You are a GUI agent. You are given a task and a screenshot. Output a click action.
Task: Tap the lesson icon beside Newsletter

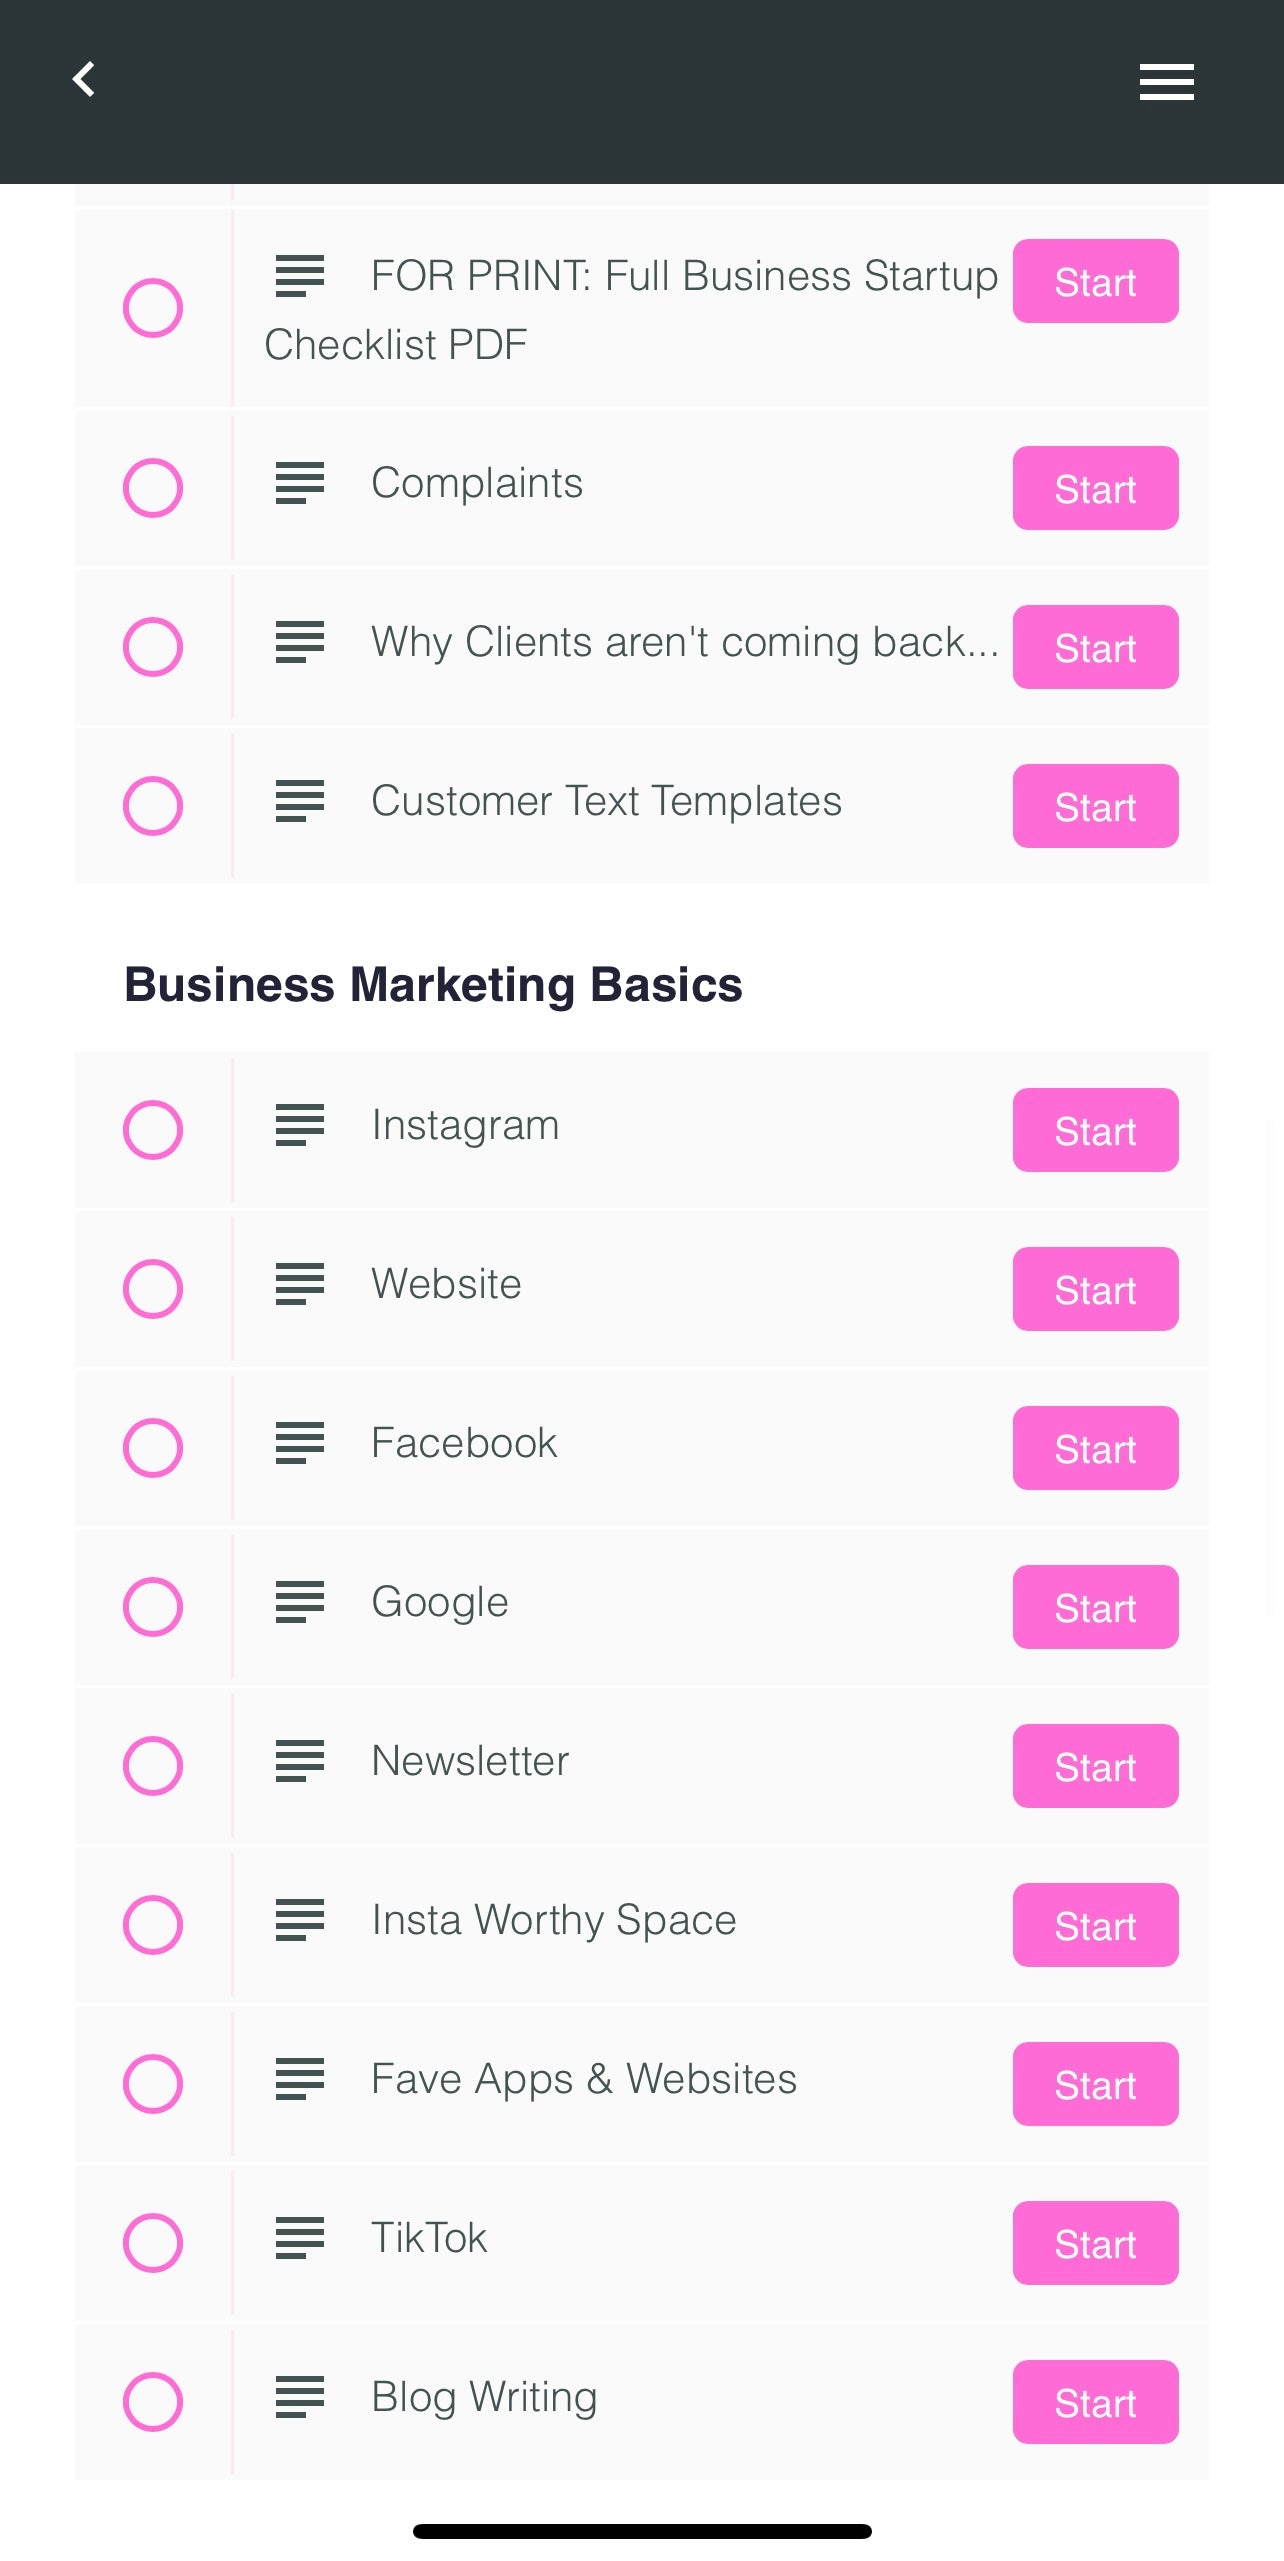tap(300, 1761)
